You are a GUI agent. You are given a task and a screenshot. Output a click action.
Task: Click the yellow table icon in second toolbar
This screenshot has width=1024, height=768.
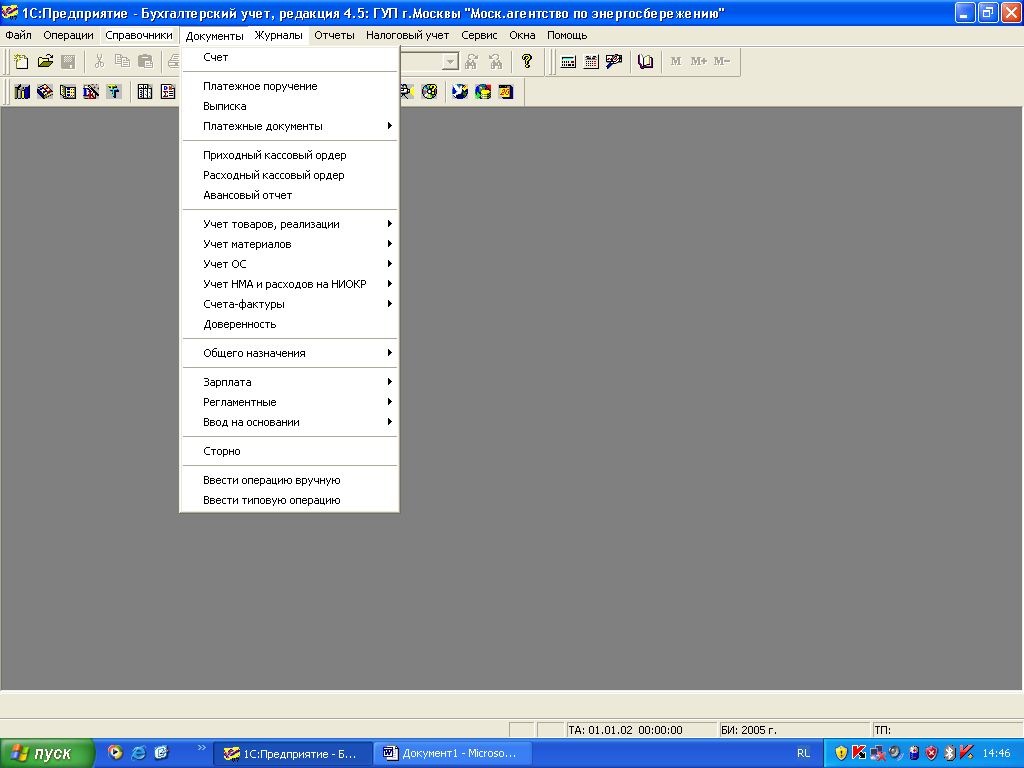[x=68, y=92]
